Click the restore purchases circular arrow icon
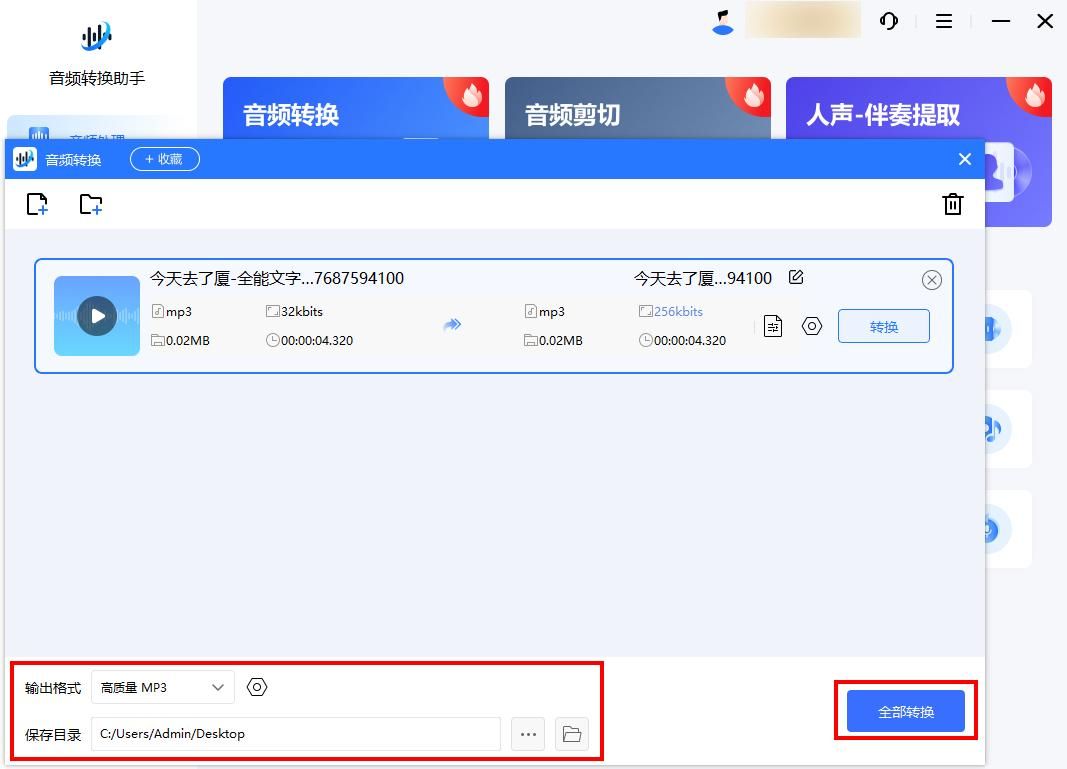 tap(889, 20)
